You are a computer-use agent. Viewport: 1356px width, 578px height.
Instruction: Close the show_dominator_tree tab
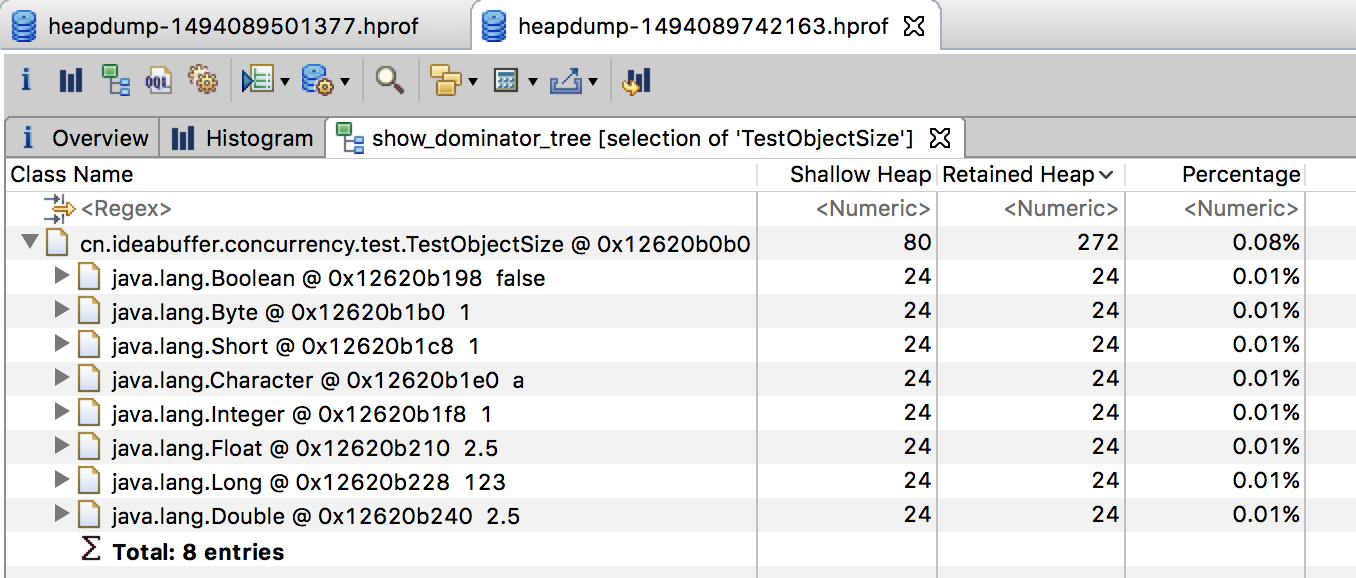940,137
